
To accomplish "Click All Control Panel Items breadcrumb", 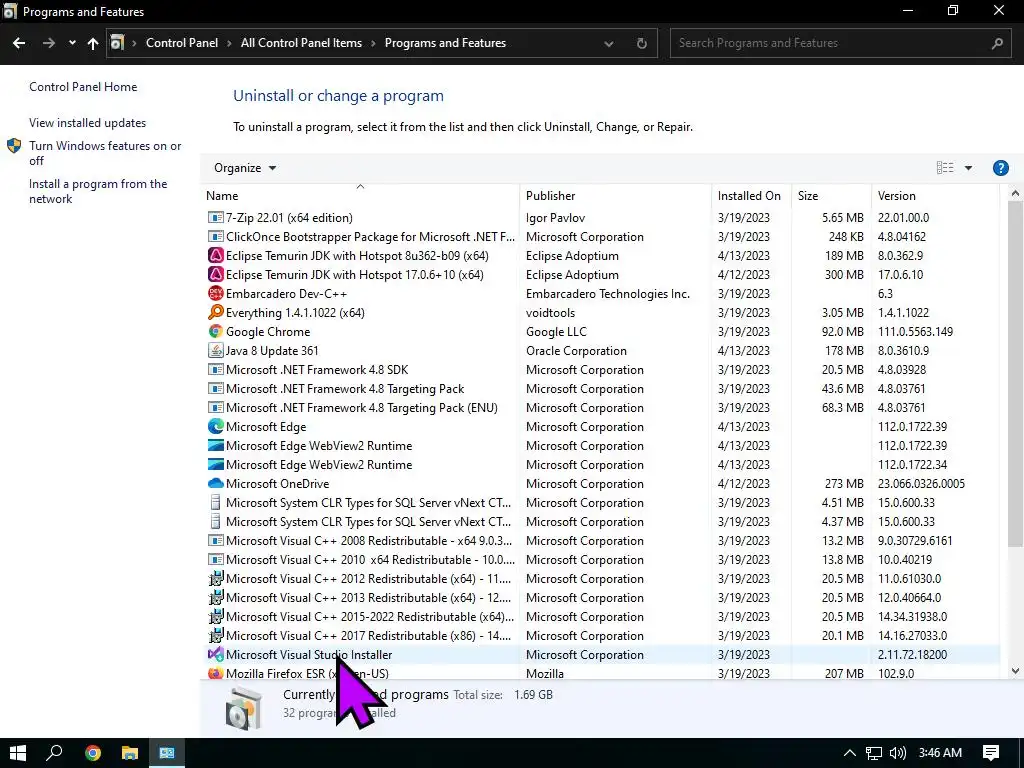I will [301, 43].
